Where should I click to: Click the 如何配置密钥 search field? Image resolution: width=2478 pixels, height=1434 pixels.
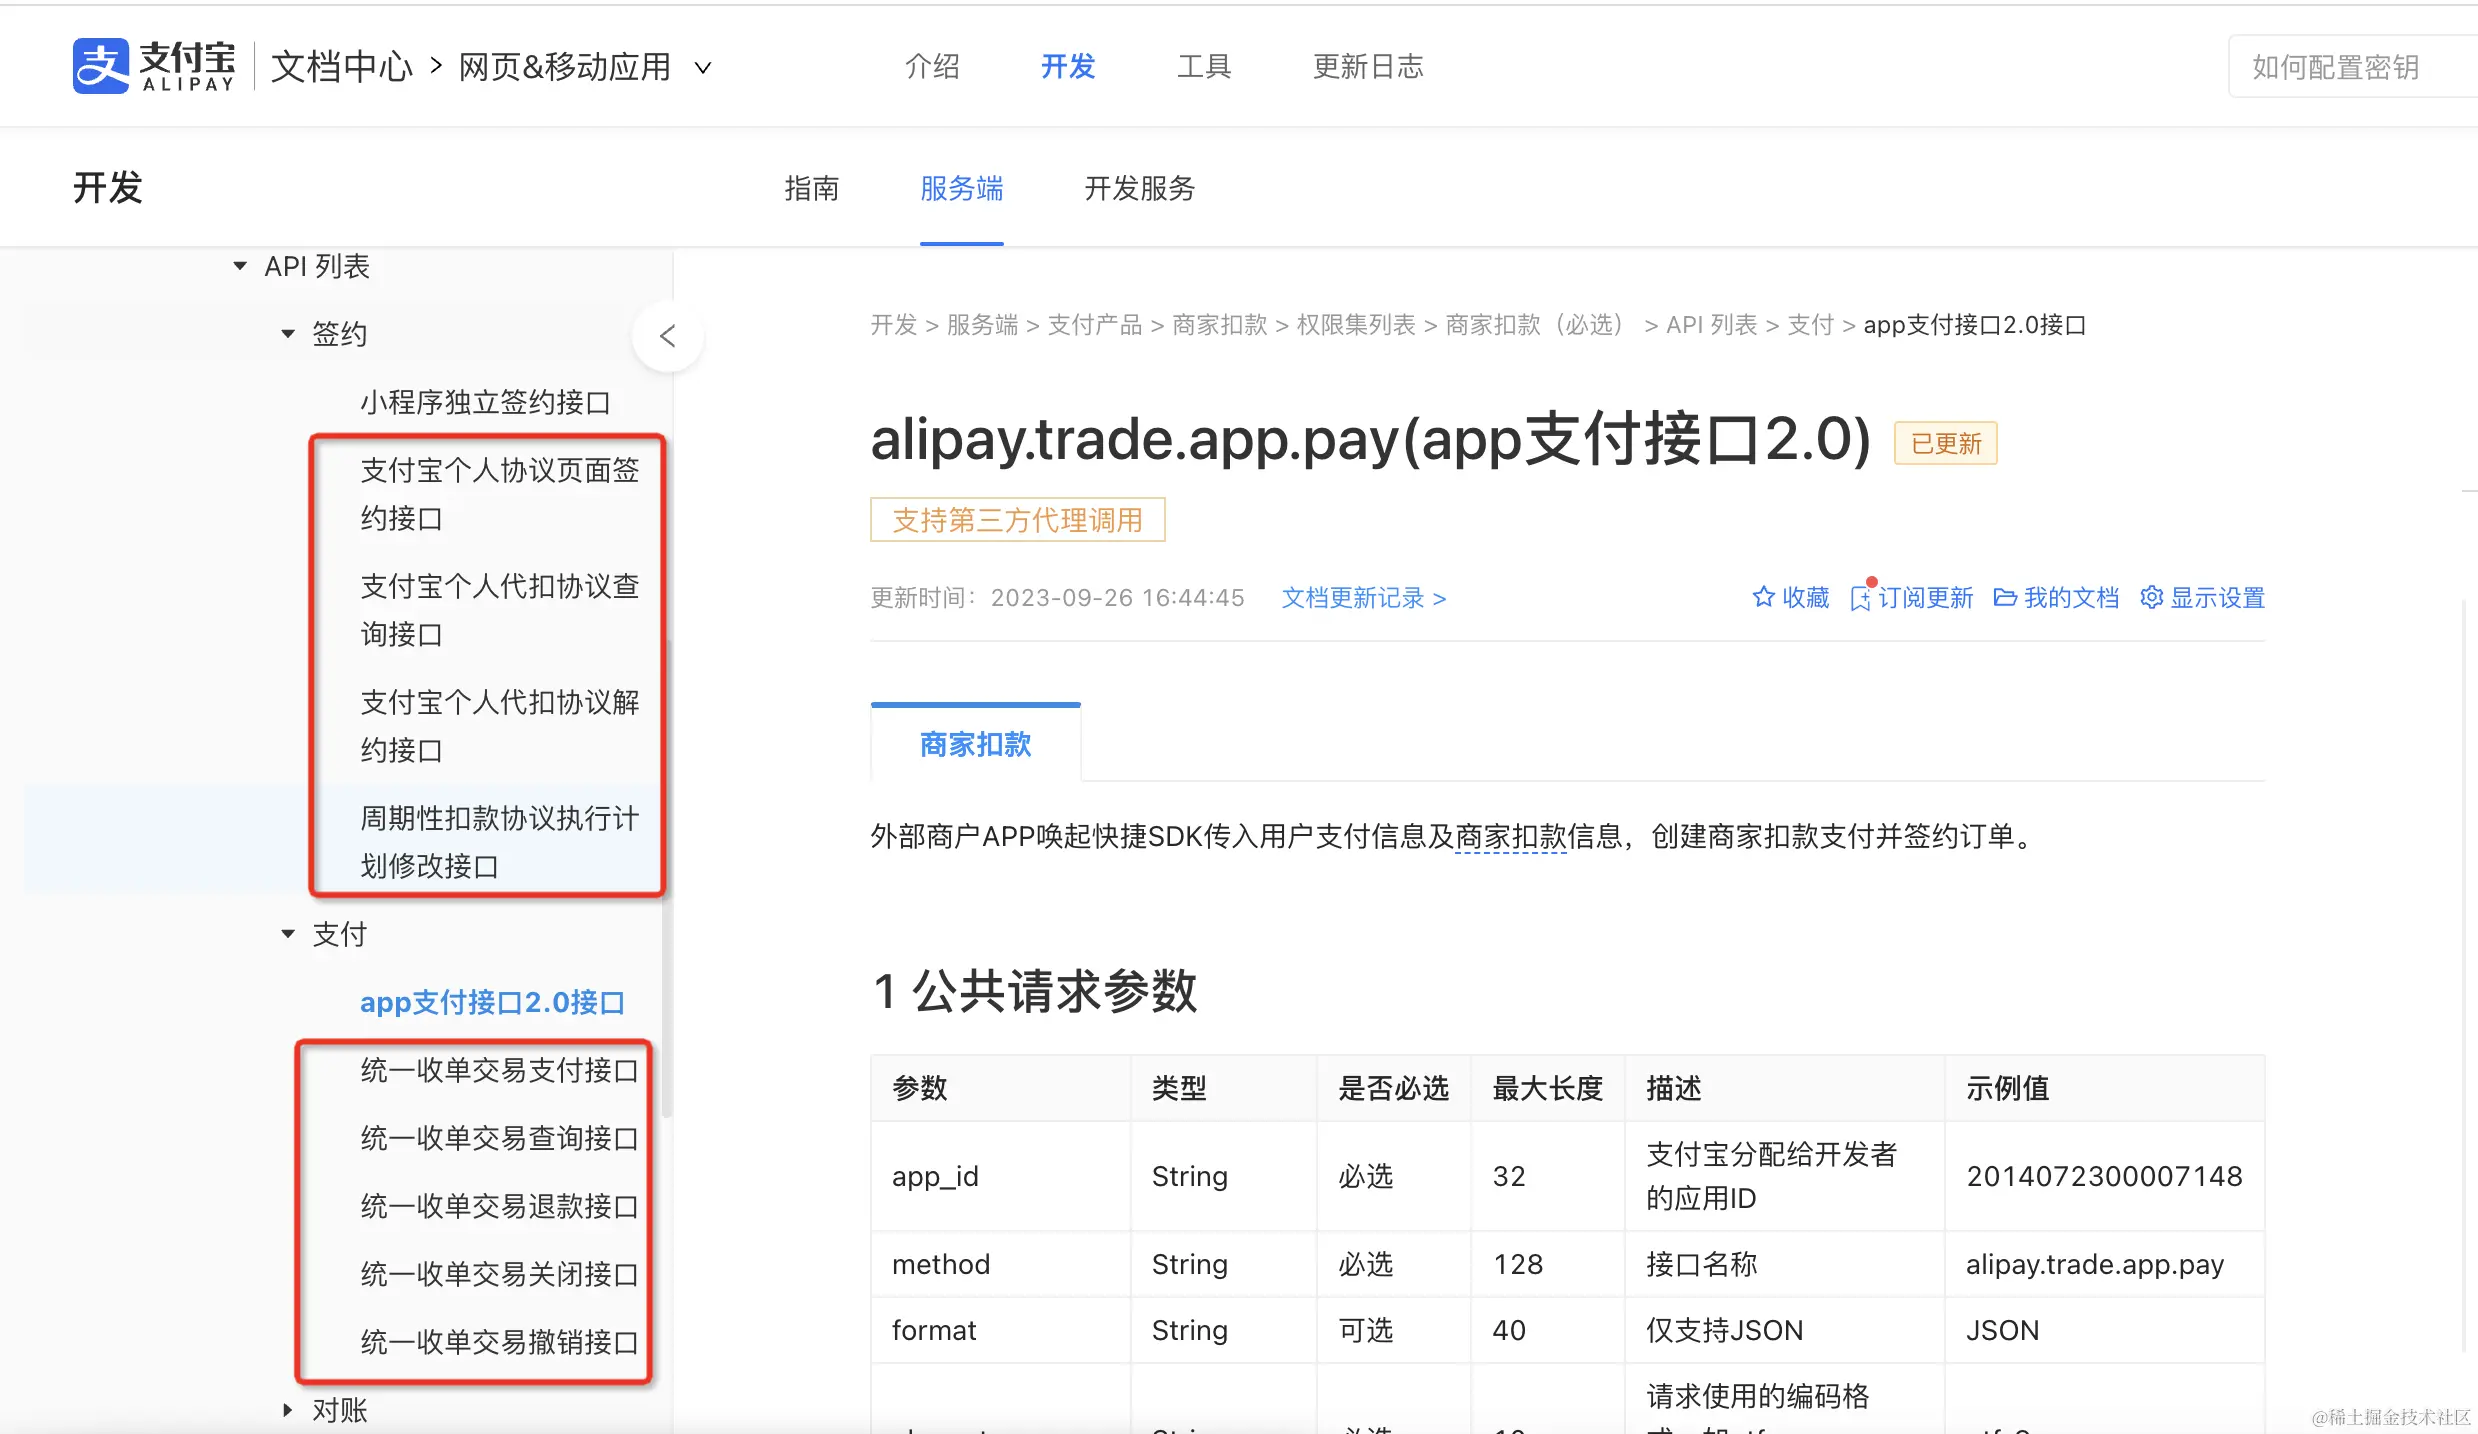[2353, 67]
